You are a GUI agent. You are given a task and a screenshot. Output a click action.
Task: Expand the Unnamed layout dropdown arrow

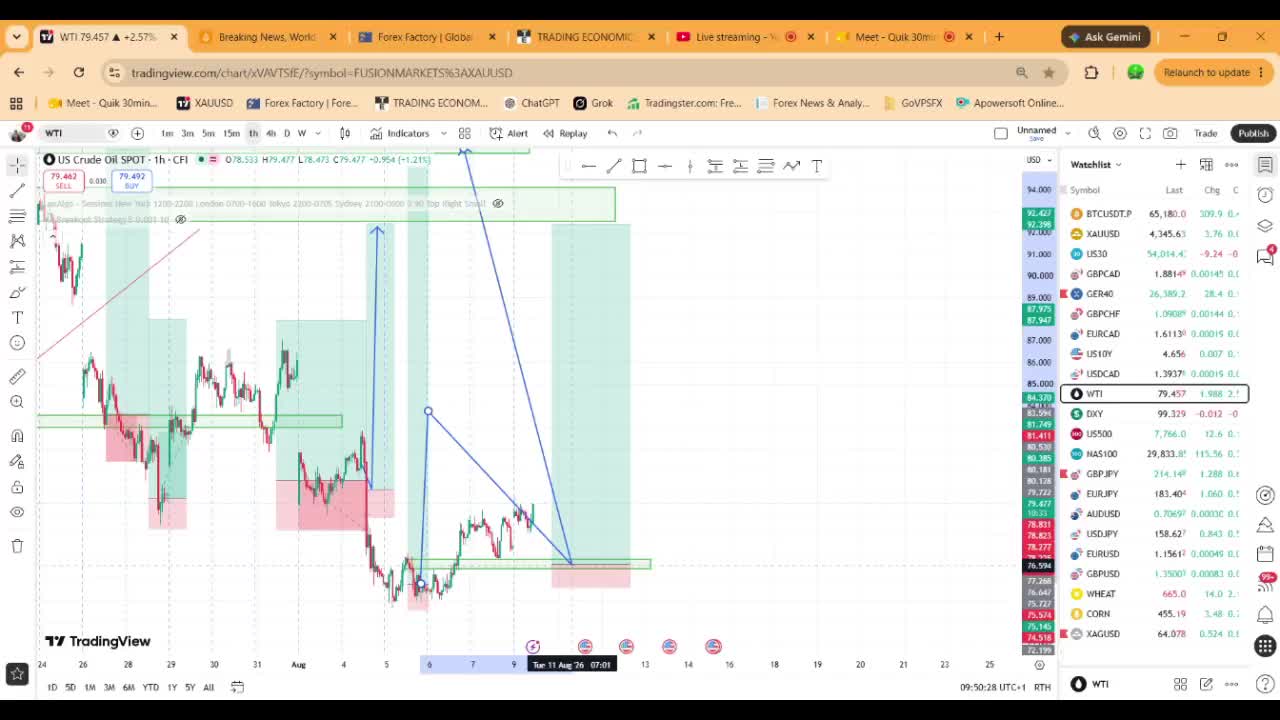[x=1068, y=133]
